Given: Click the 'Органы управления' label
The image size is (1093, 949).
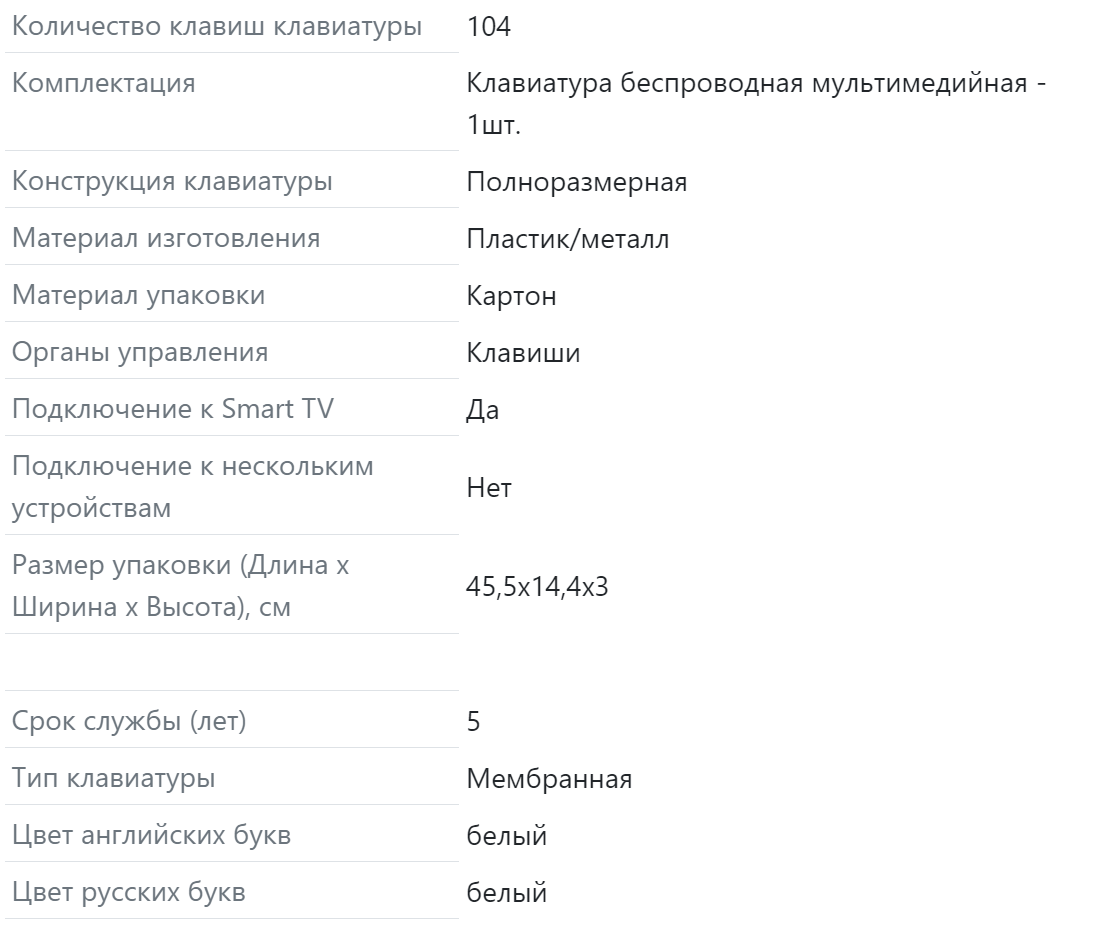Looking at the screenshot, I should point(140,353).
